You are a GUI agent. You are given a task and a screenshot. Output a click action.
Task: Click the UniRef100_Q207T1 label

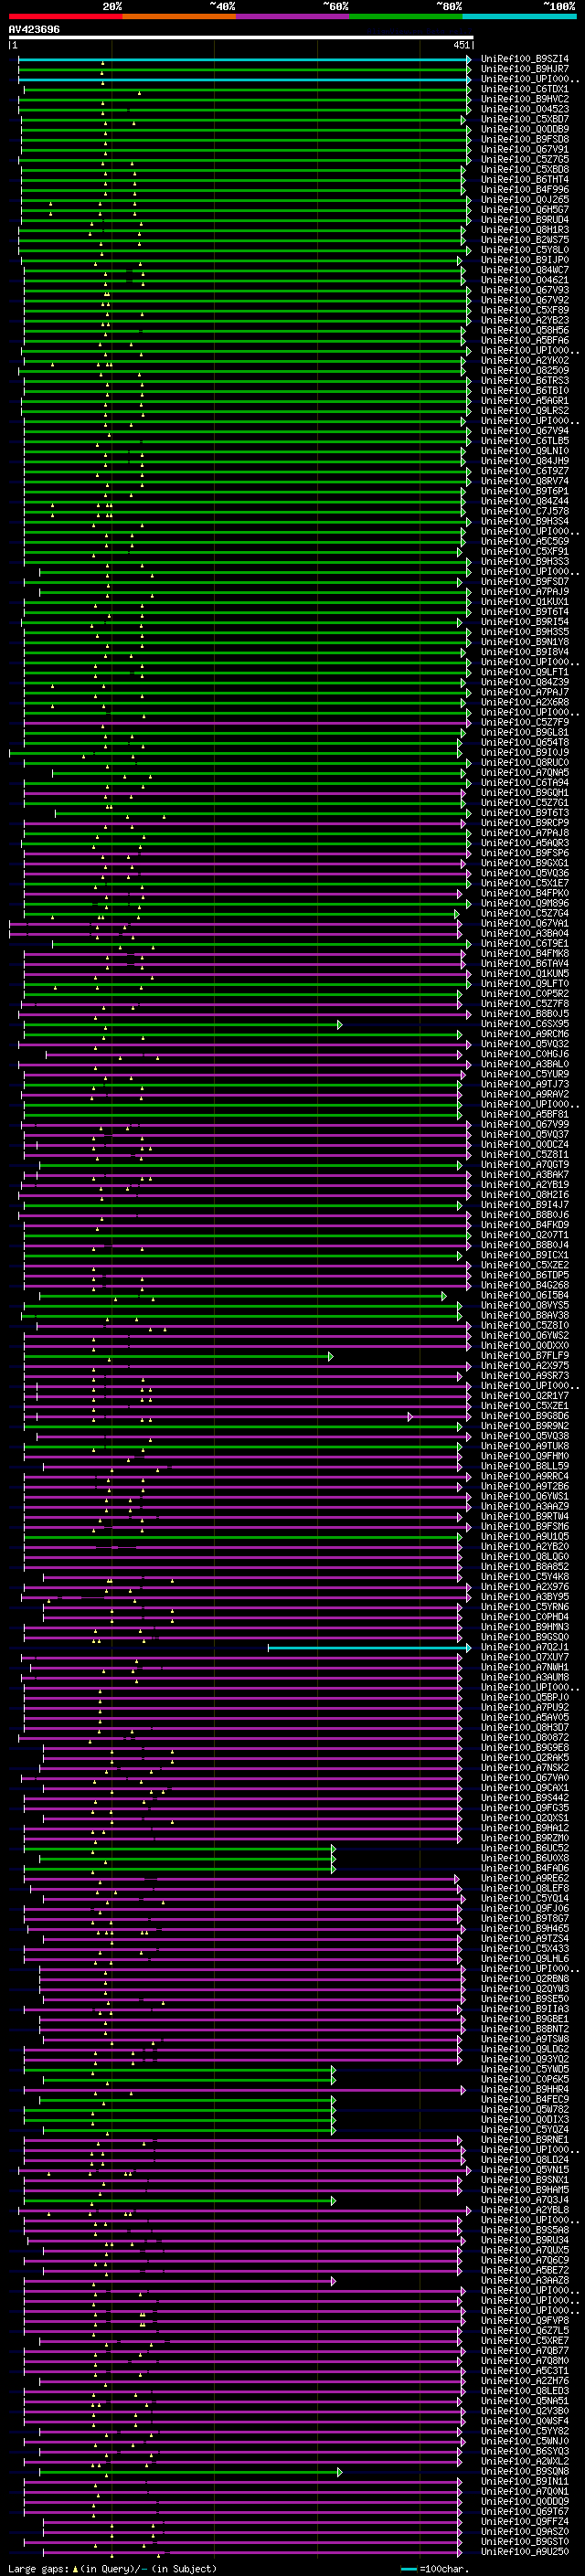point(525,1236)
